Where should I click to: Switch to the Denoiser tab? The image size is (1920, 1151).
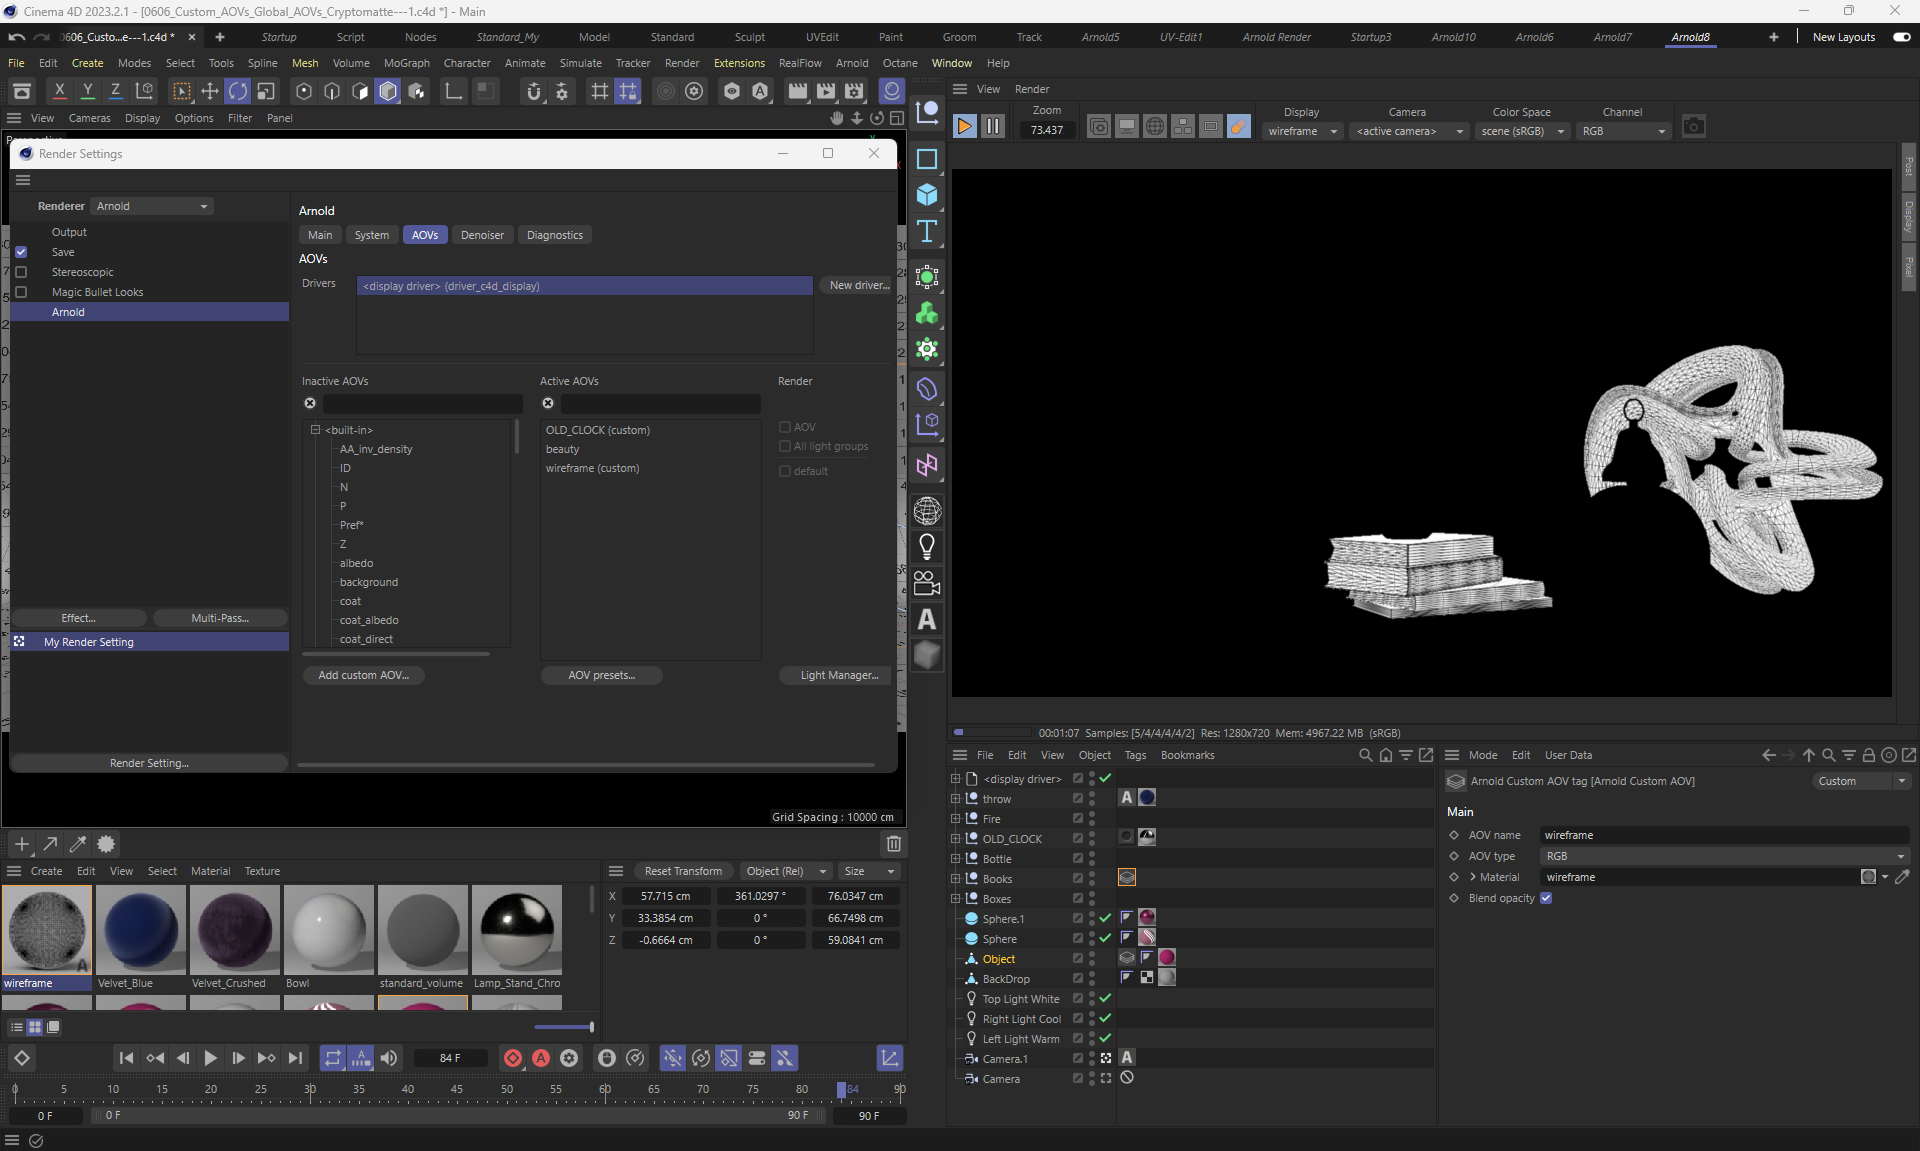click(482, 235)
